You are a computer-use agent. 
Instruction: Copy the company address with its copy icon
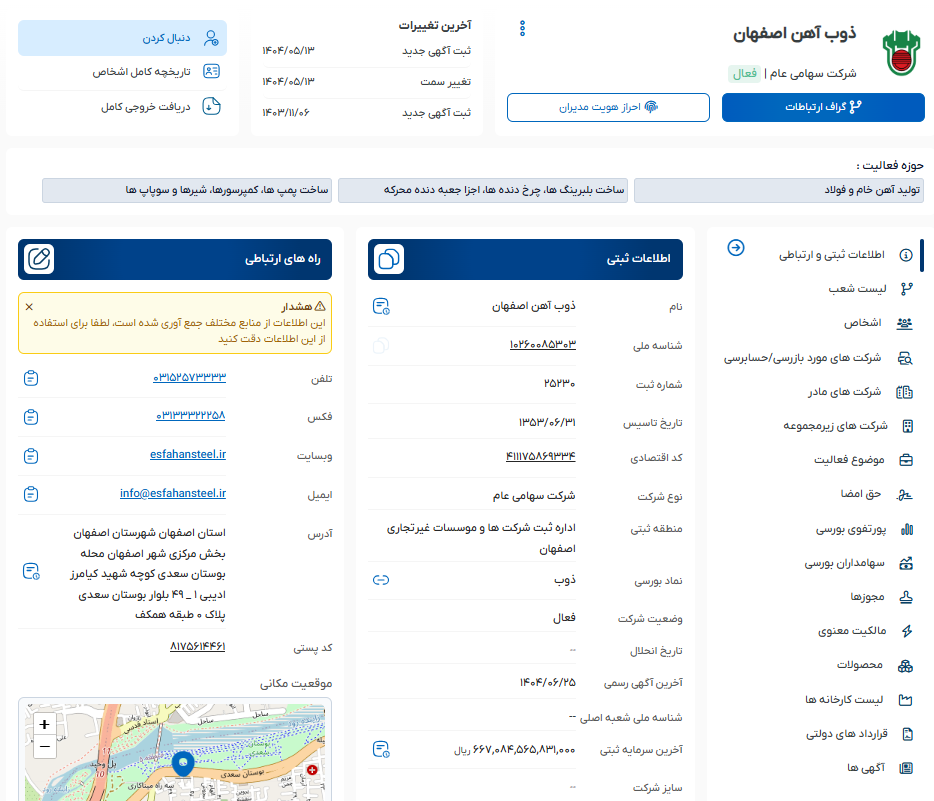point(31,573)
